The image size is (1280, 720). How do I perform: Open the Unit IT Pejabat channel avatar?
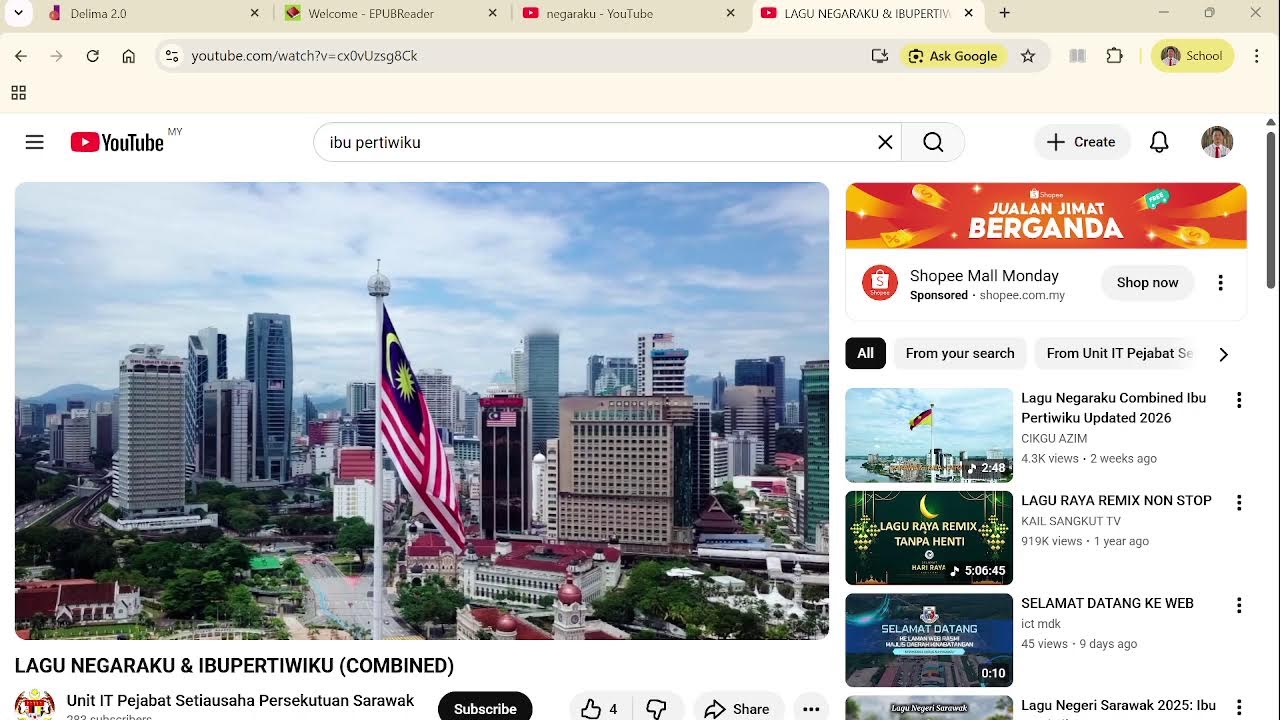35,705
